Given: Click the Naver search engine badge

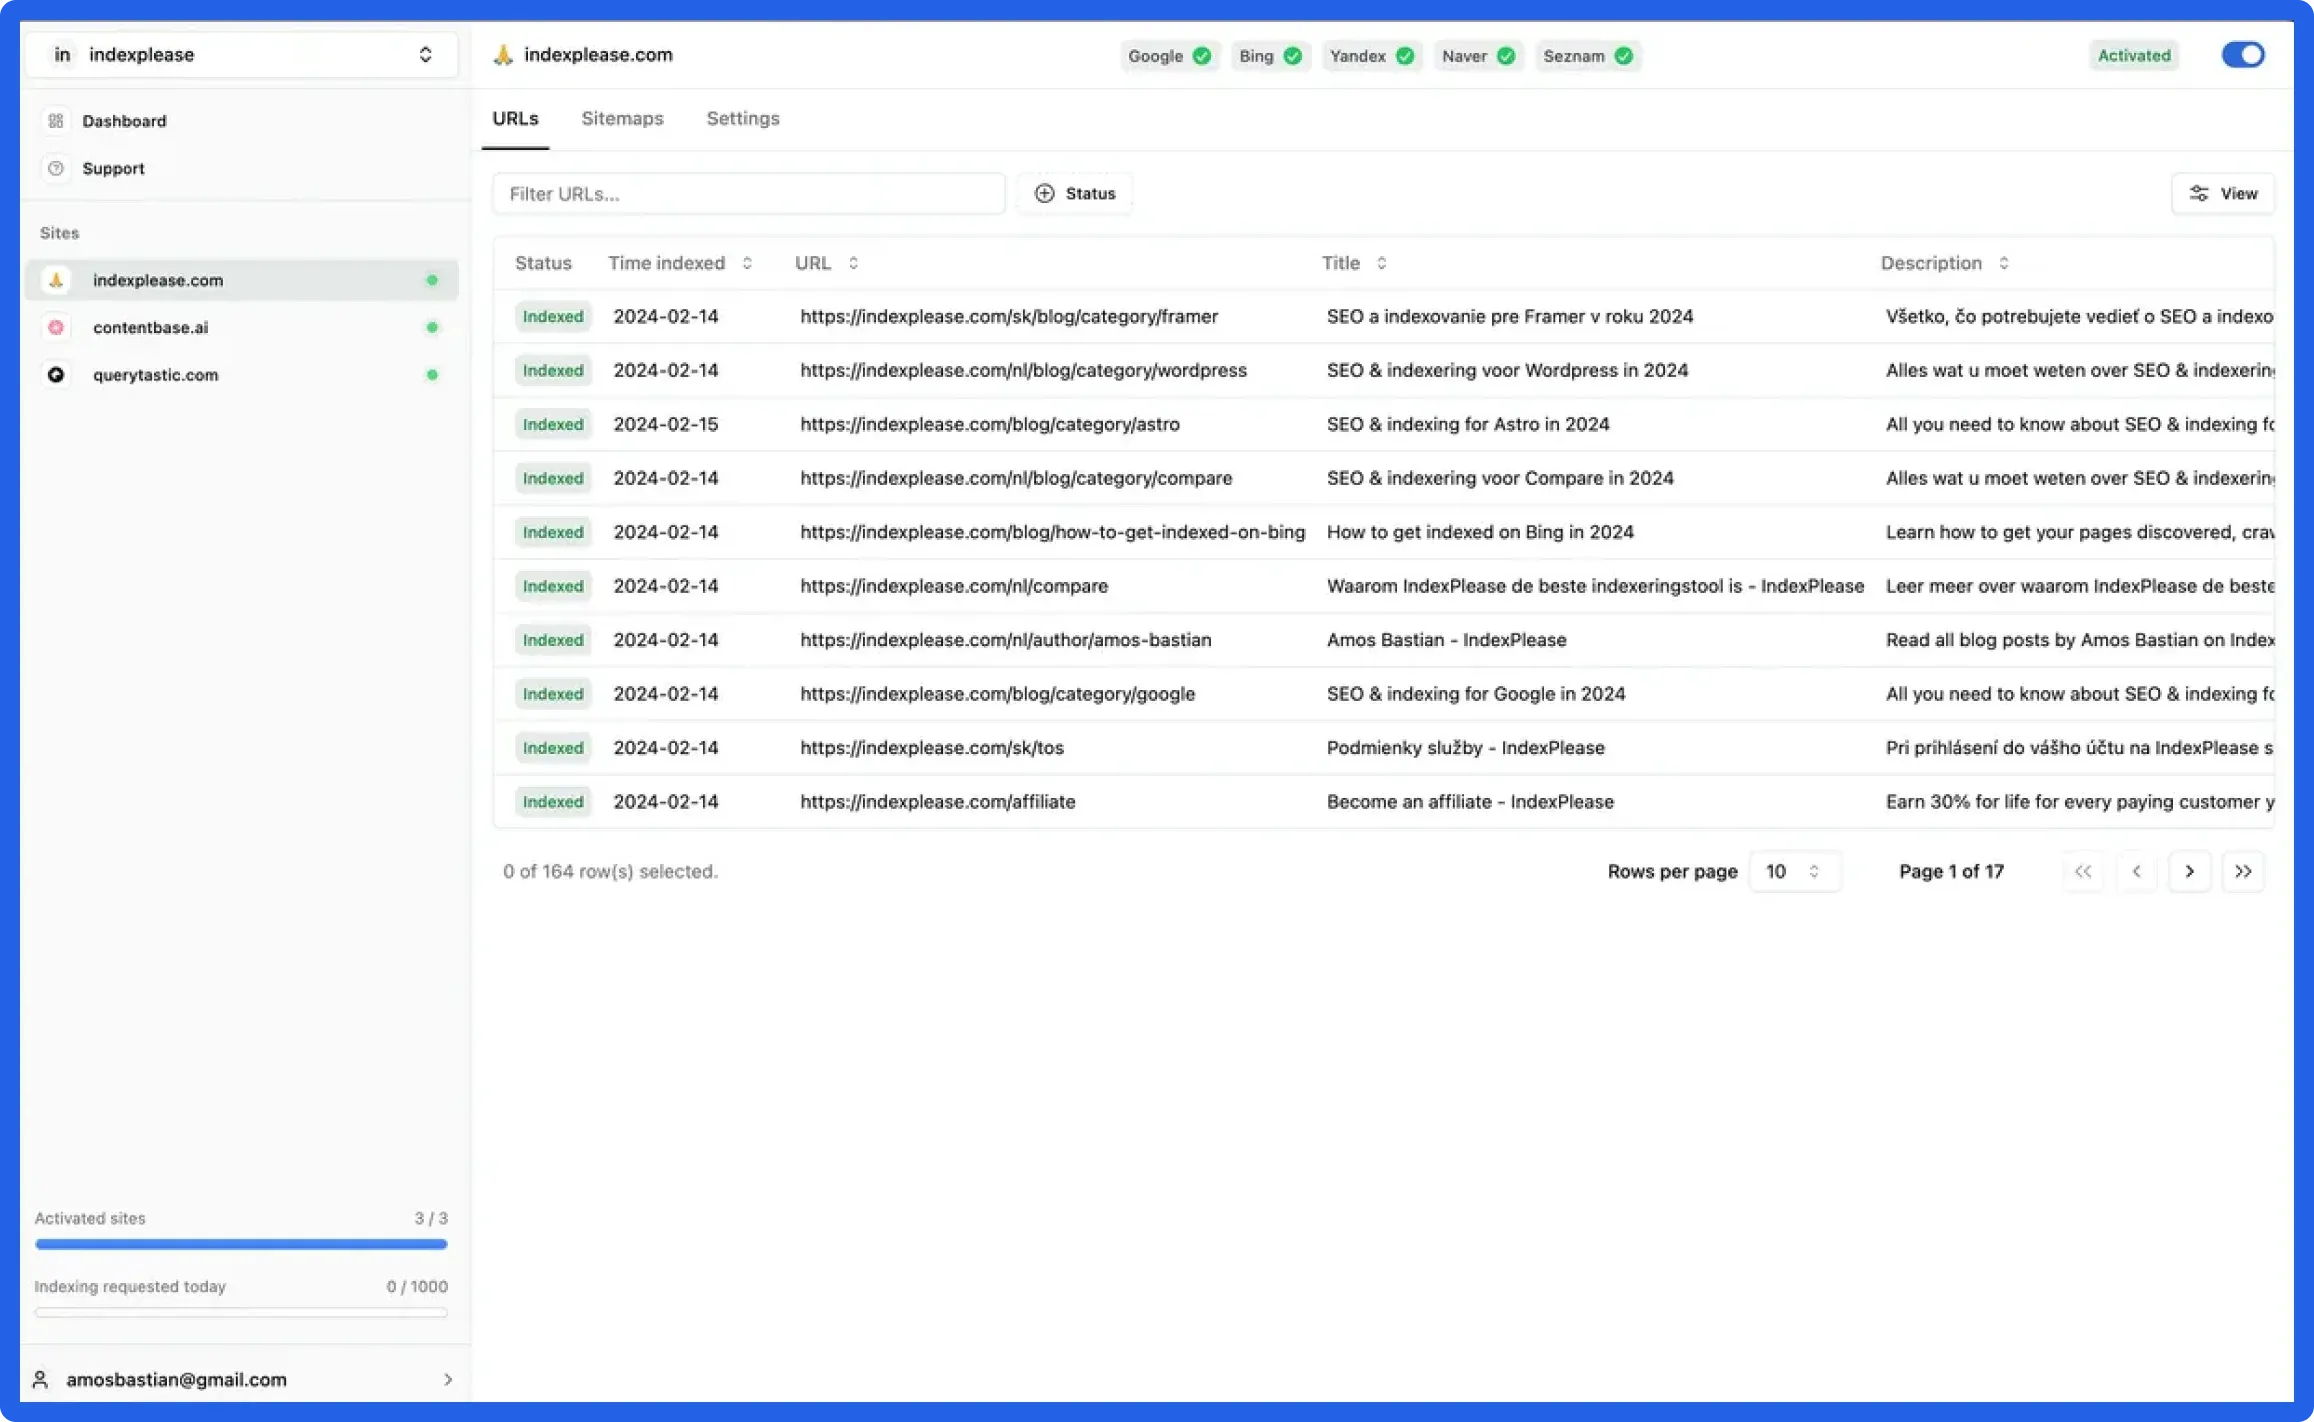Looking at the screenshot, I should [1477, 56].
